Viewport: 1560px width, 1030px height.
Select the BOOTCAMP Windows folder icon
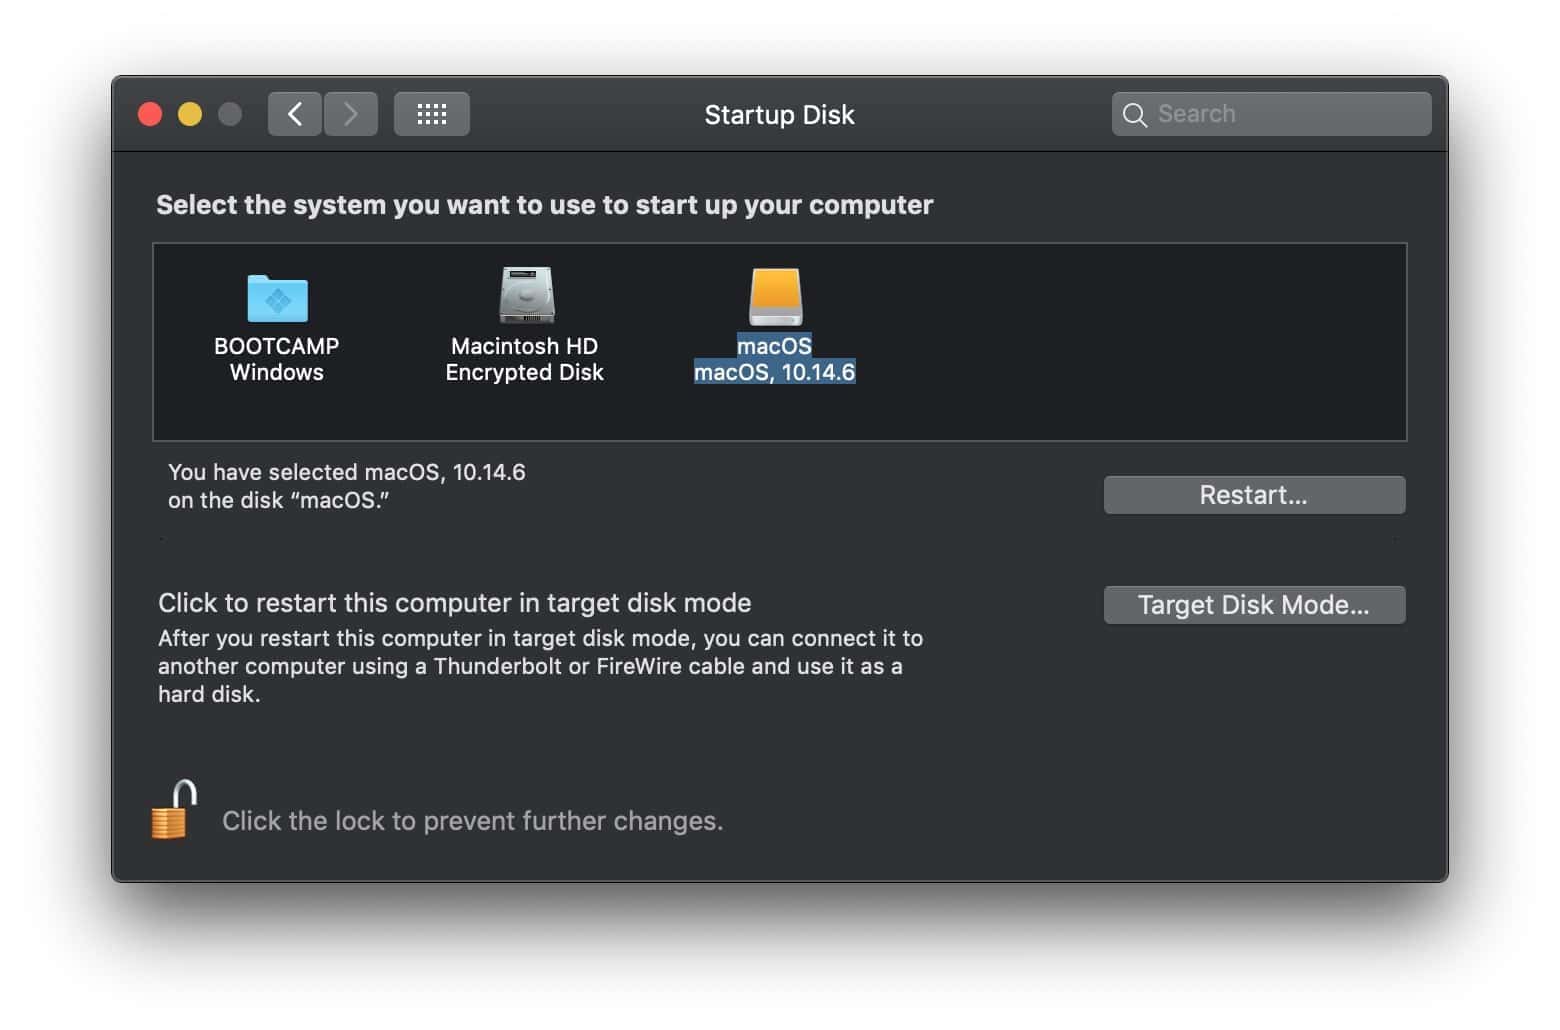(277, 297)
